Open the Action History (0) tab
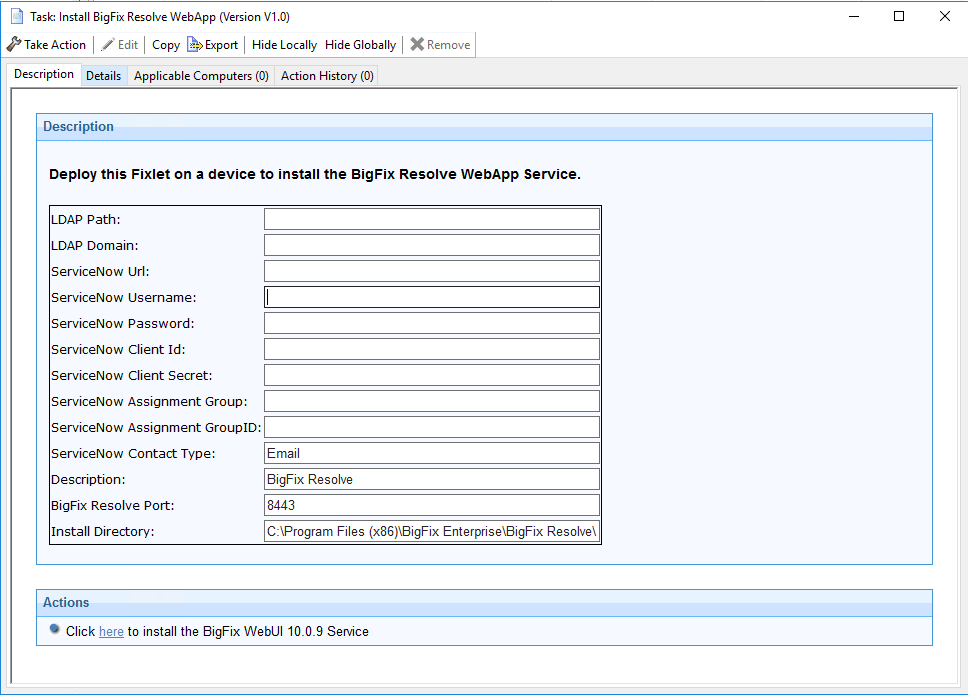 [327, 75]
